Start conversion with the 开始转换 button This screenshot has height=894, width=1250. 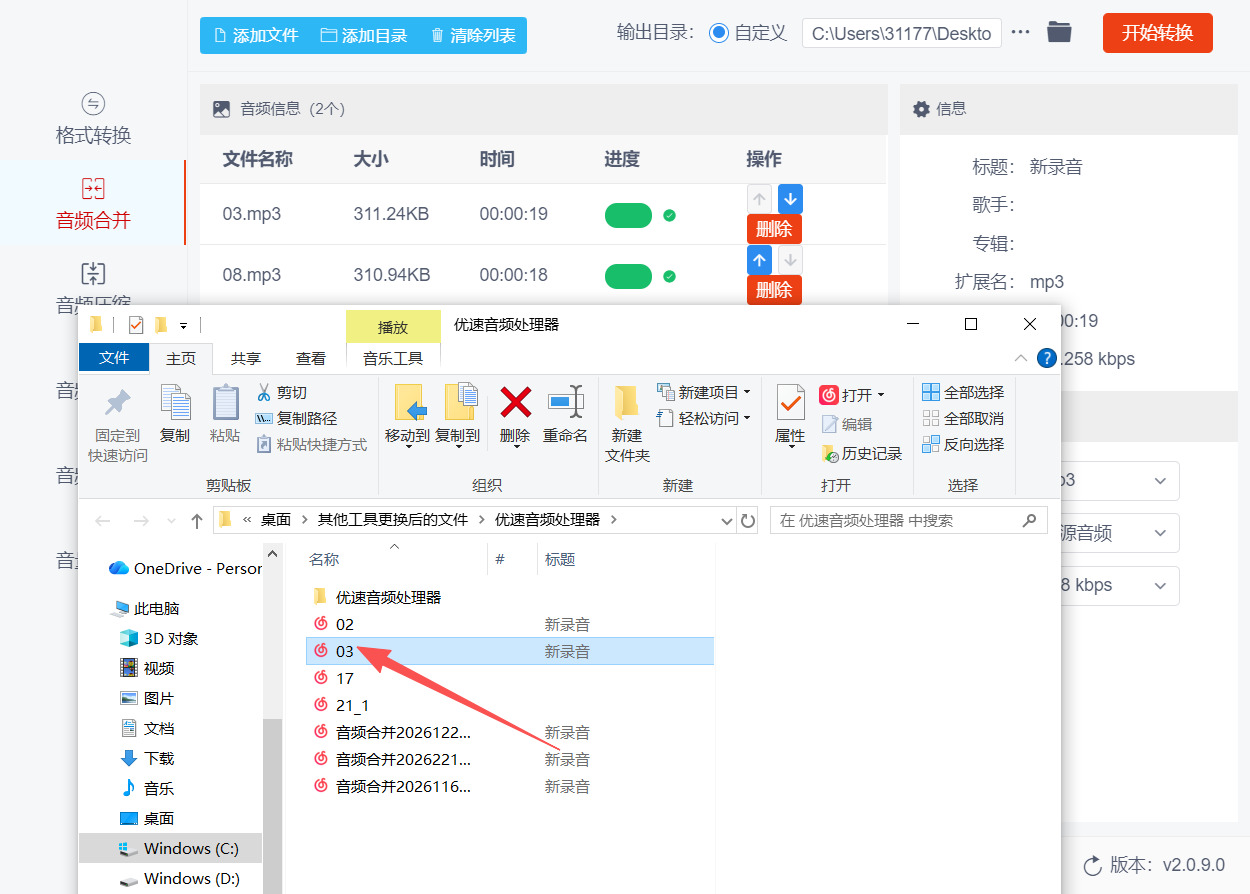[x=1157, y=33]
